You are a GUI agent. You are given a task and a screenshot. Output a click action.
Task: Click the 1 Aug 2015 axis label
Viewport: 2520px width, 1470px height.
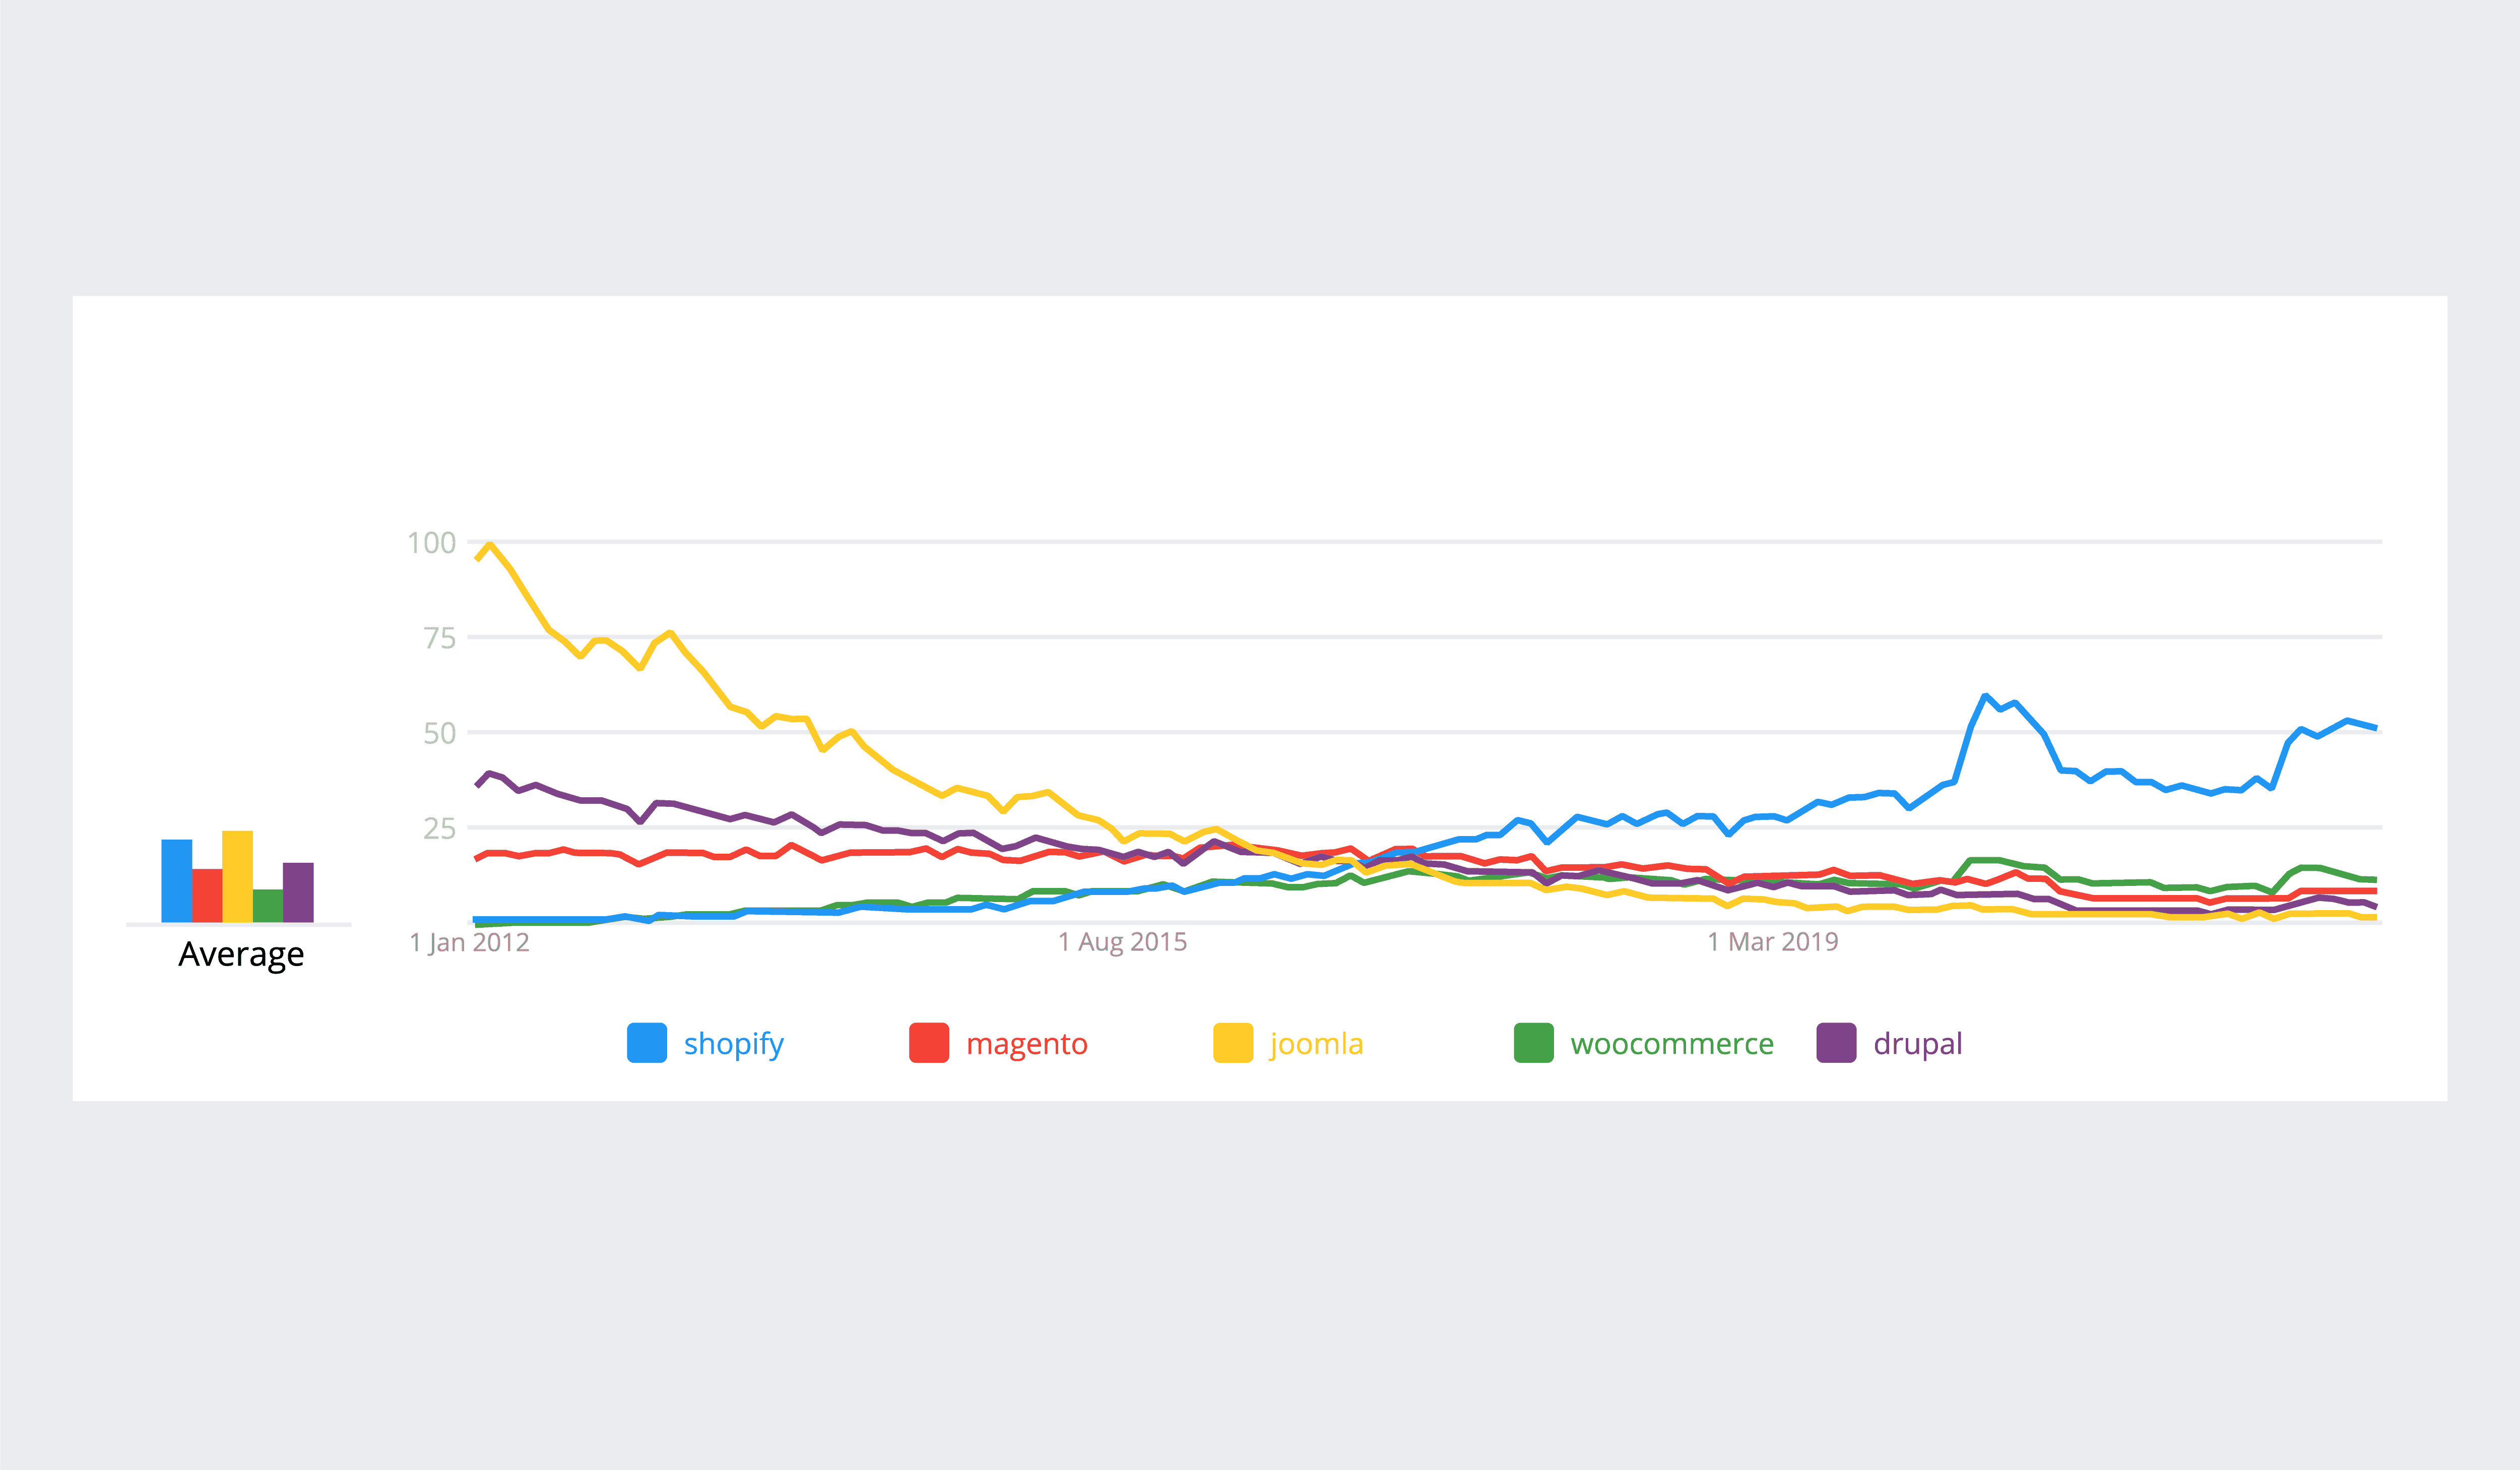[1123, 942]
